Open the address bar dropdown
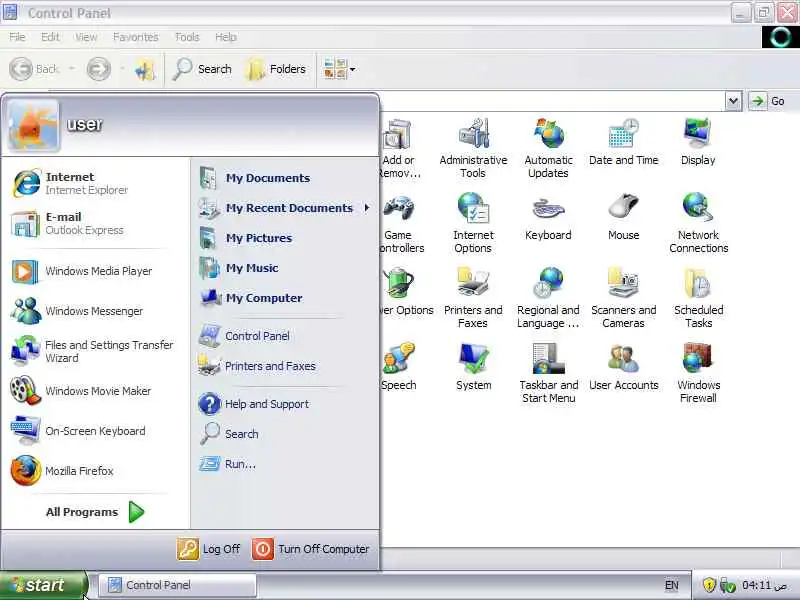 click(733, 101)
